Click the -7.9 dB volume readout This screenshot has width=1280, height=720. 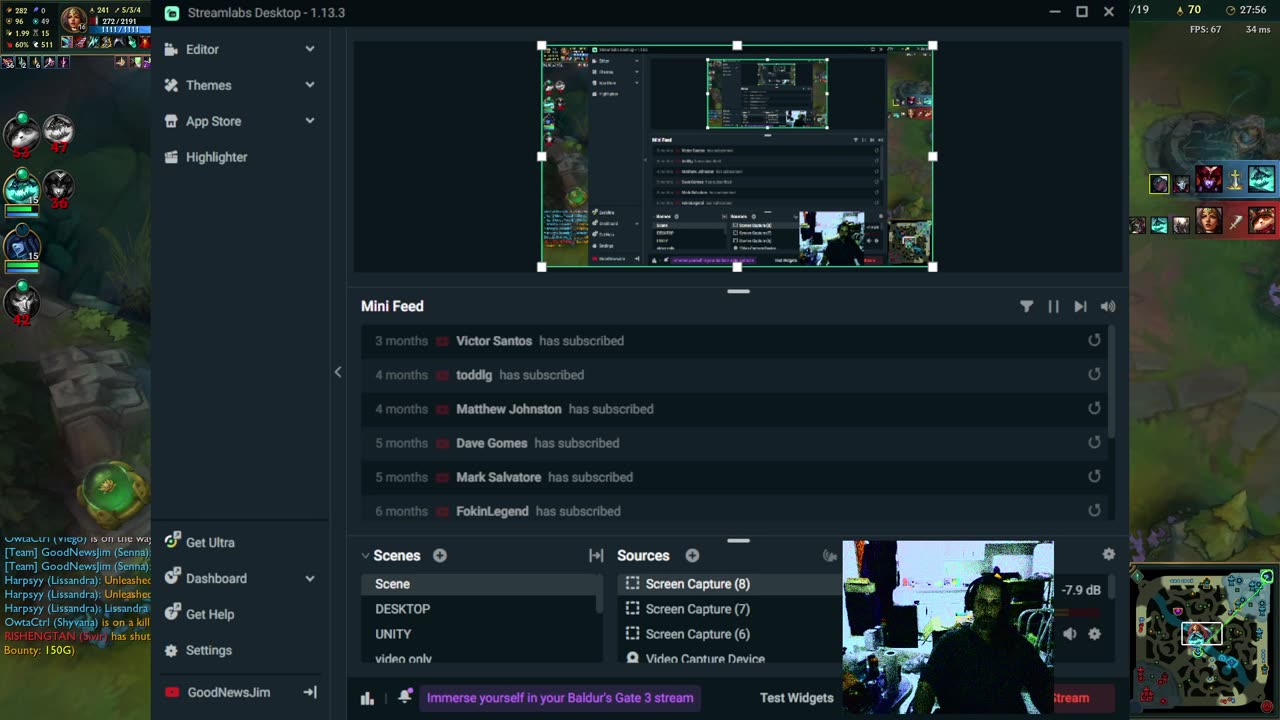click(x=1080, y=590)
